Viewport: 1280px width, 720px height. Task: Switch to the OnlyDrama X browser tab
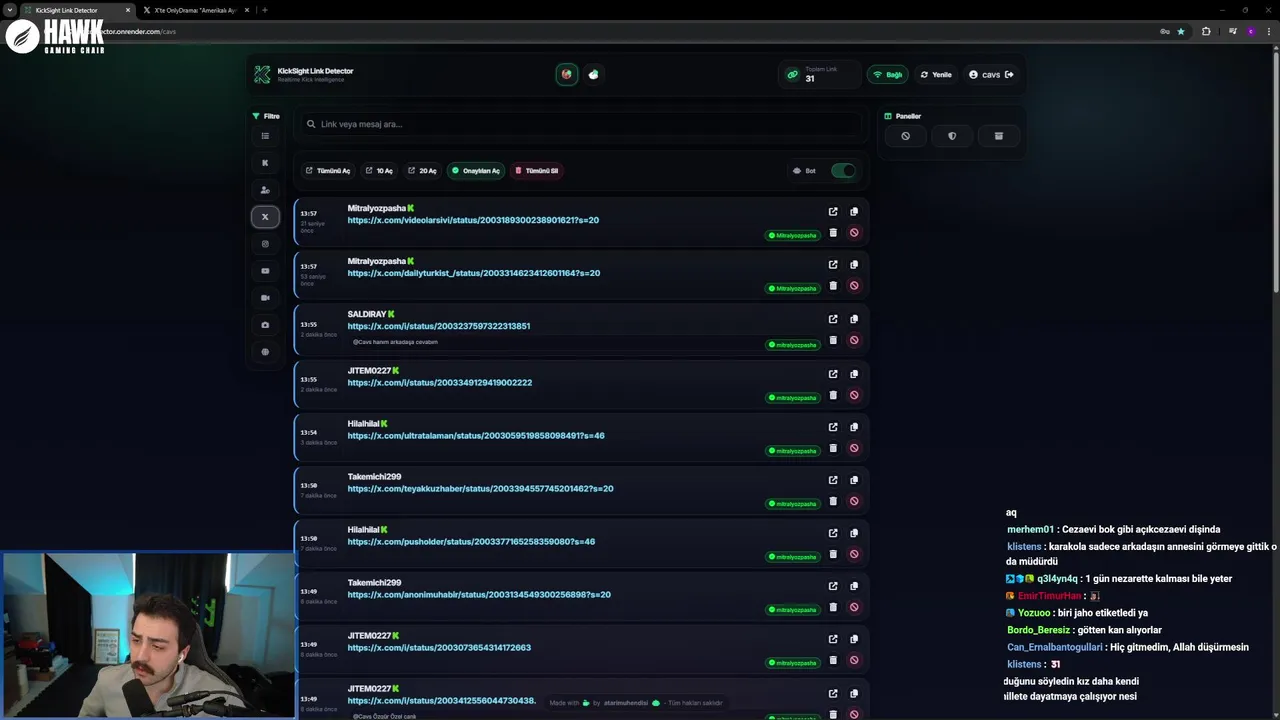click(x=196, y=10)
